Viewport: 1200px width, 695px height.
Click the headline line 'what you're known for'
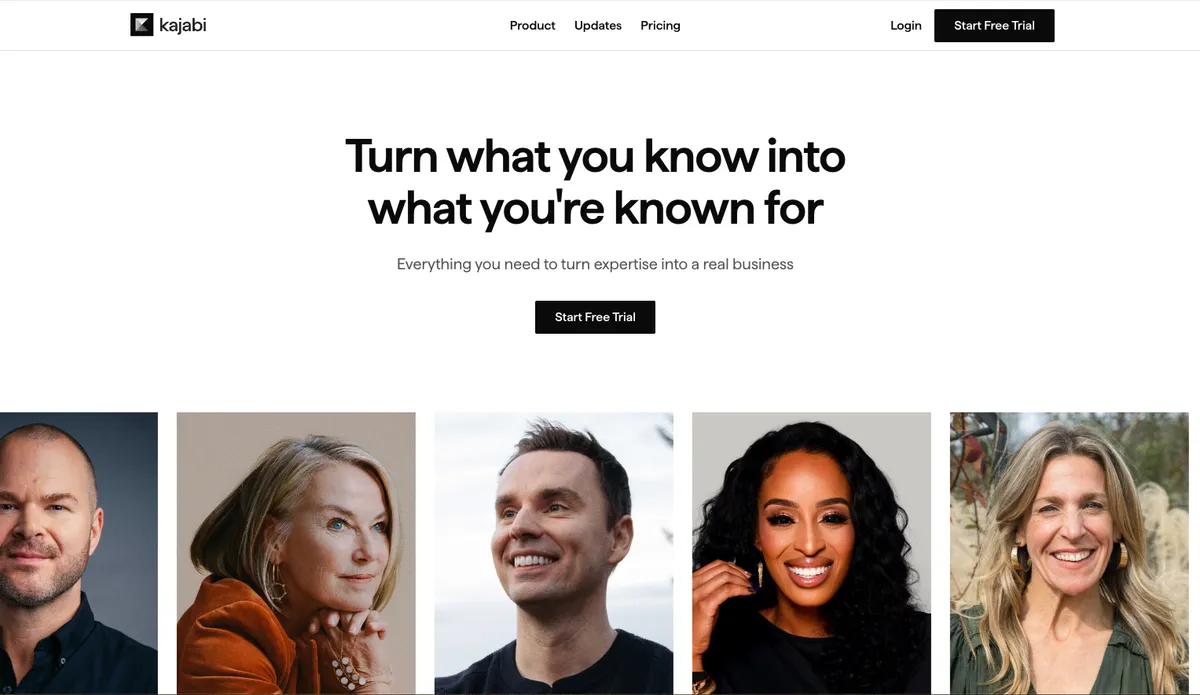tap(595, 208)
